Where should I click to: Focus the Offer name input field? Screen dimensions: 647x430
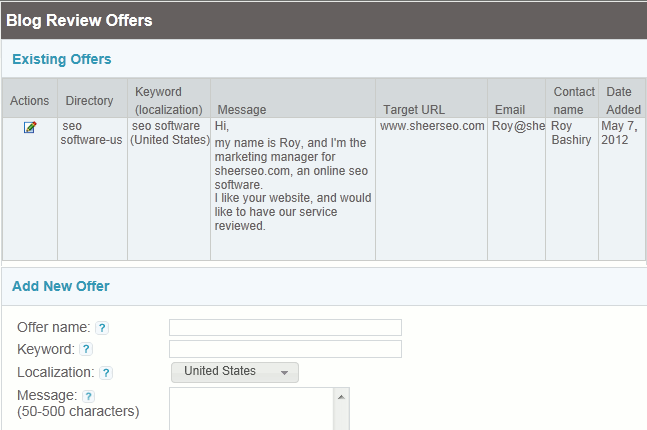pyautogui.click(x=285, y=327)
